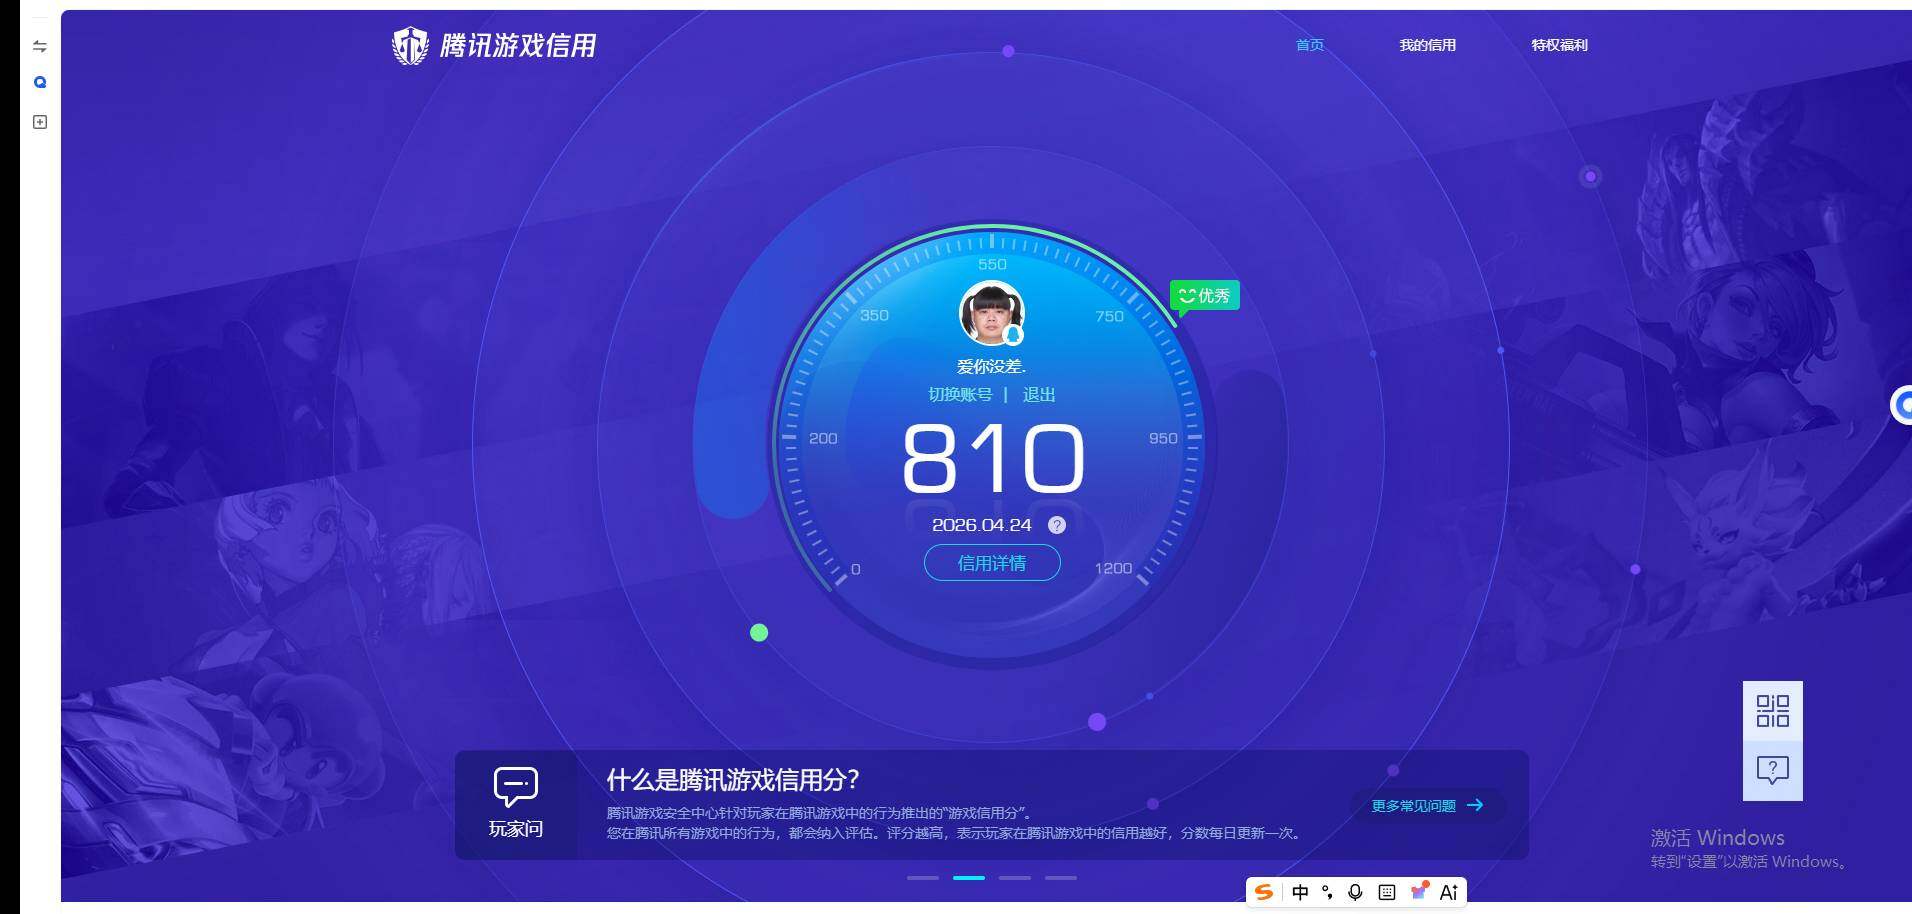The width and height of the screenshot is (1912, 914).
Task: Click the 腾讯游戏信用 shield logo
Action: [x=410, y=44]
